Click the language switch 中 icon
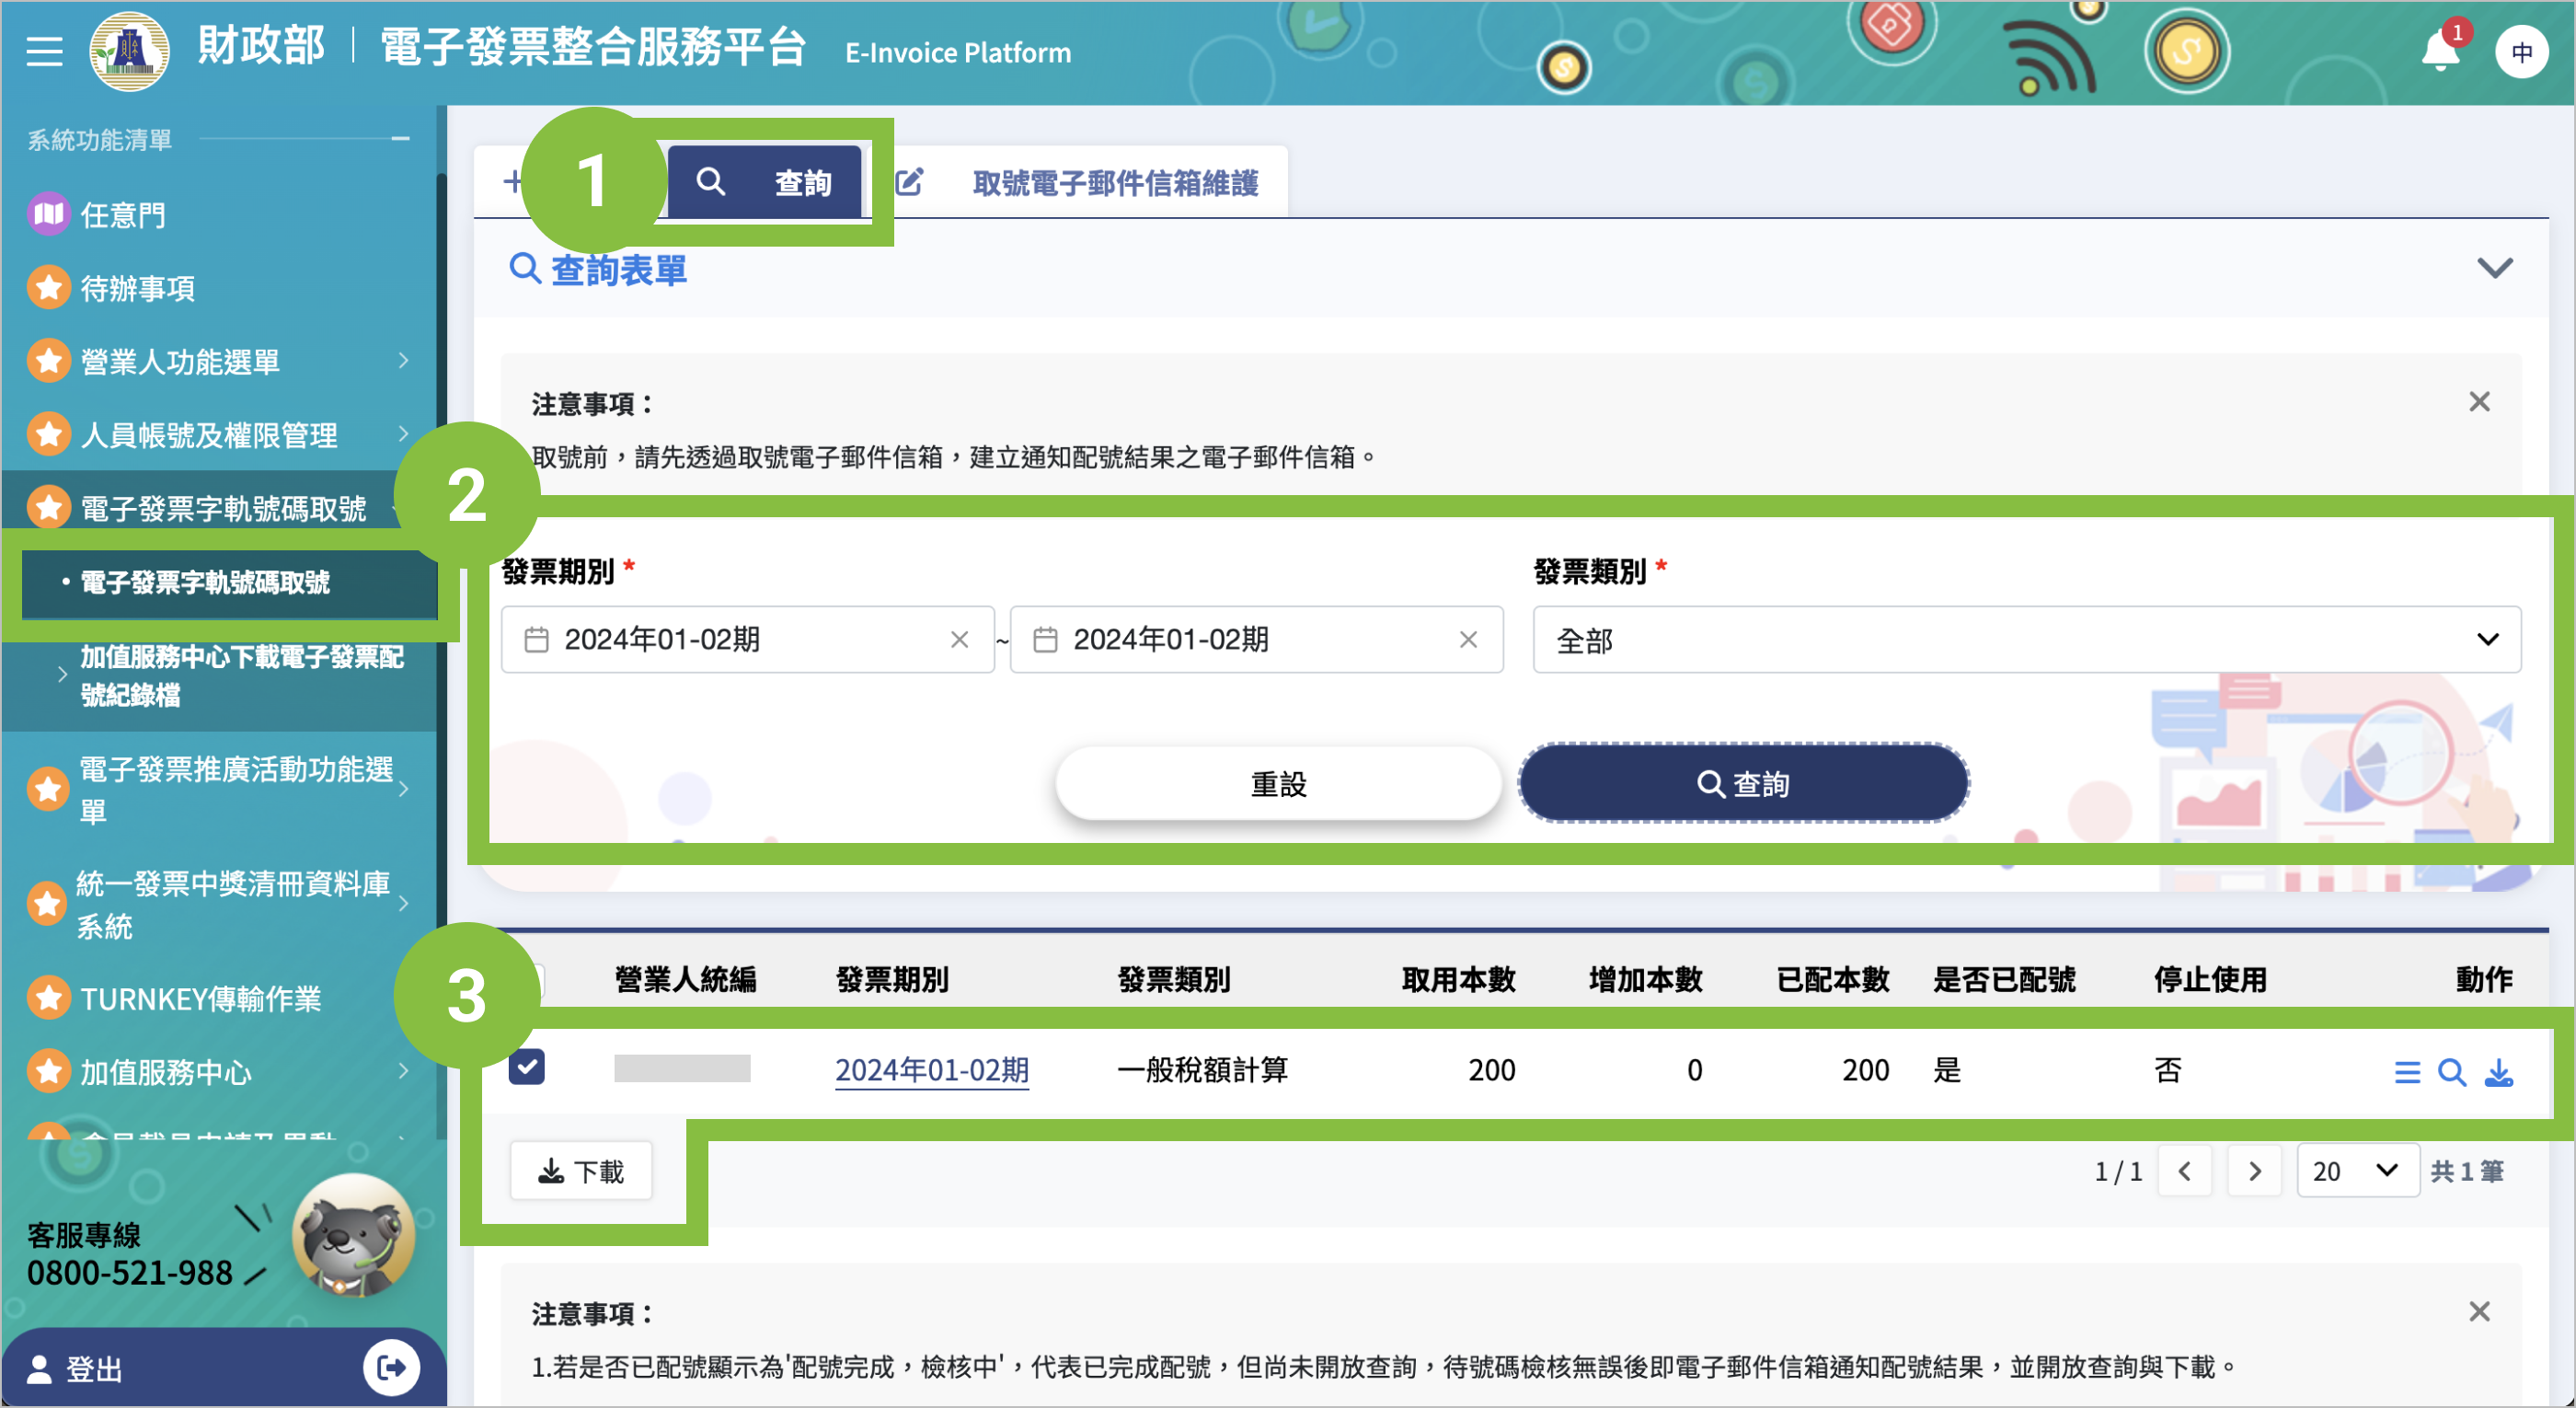 click(2521, 52)
